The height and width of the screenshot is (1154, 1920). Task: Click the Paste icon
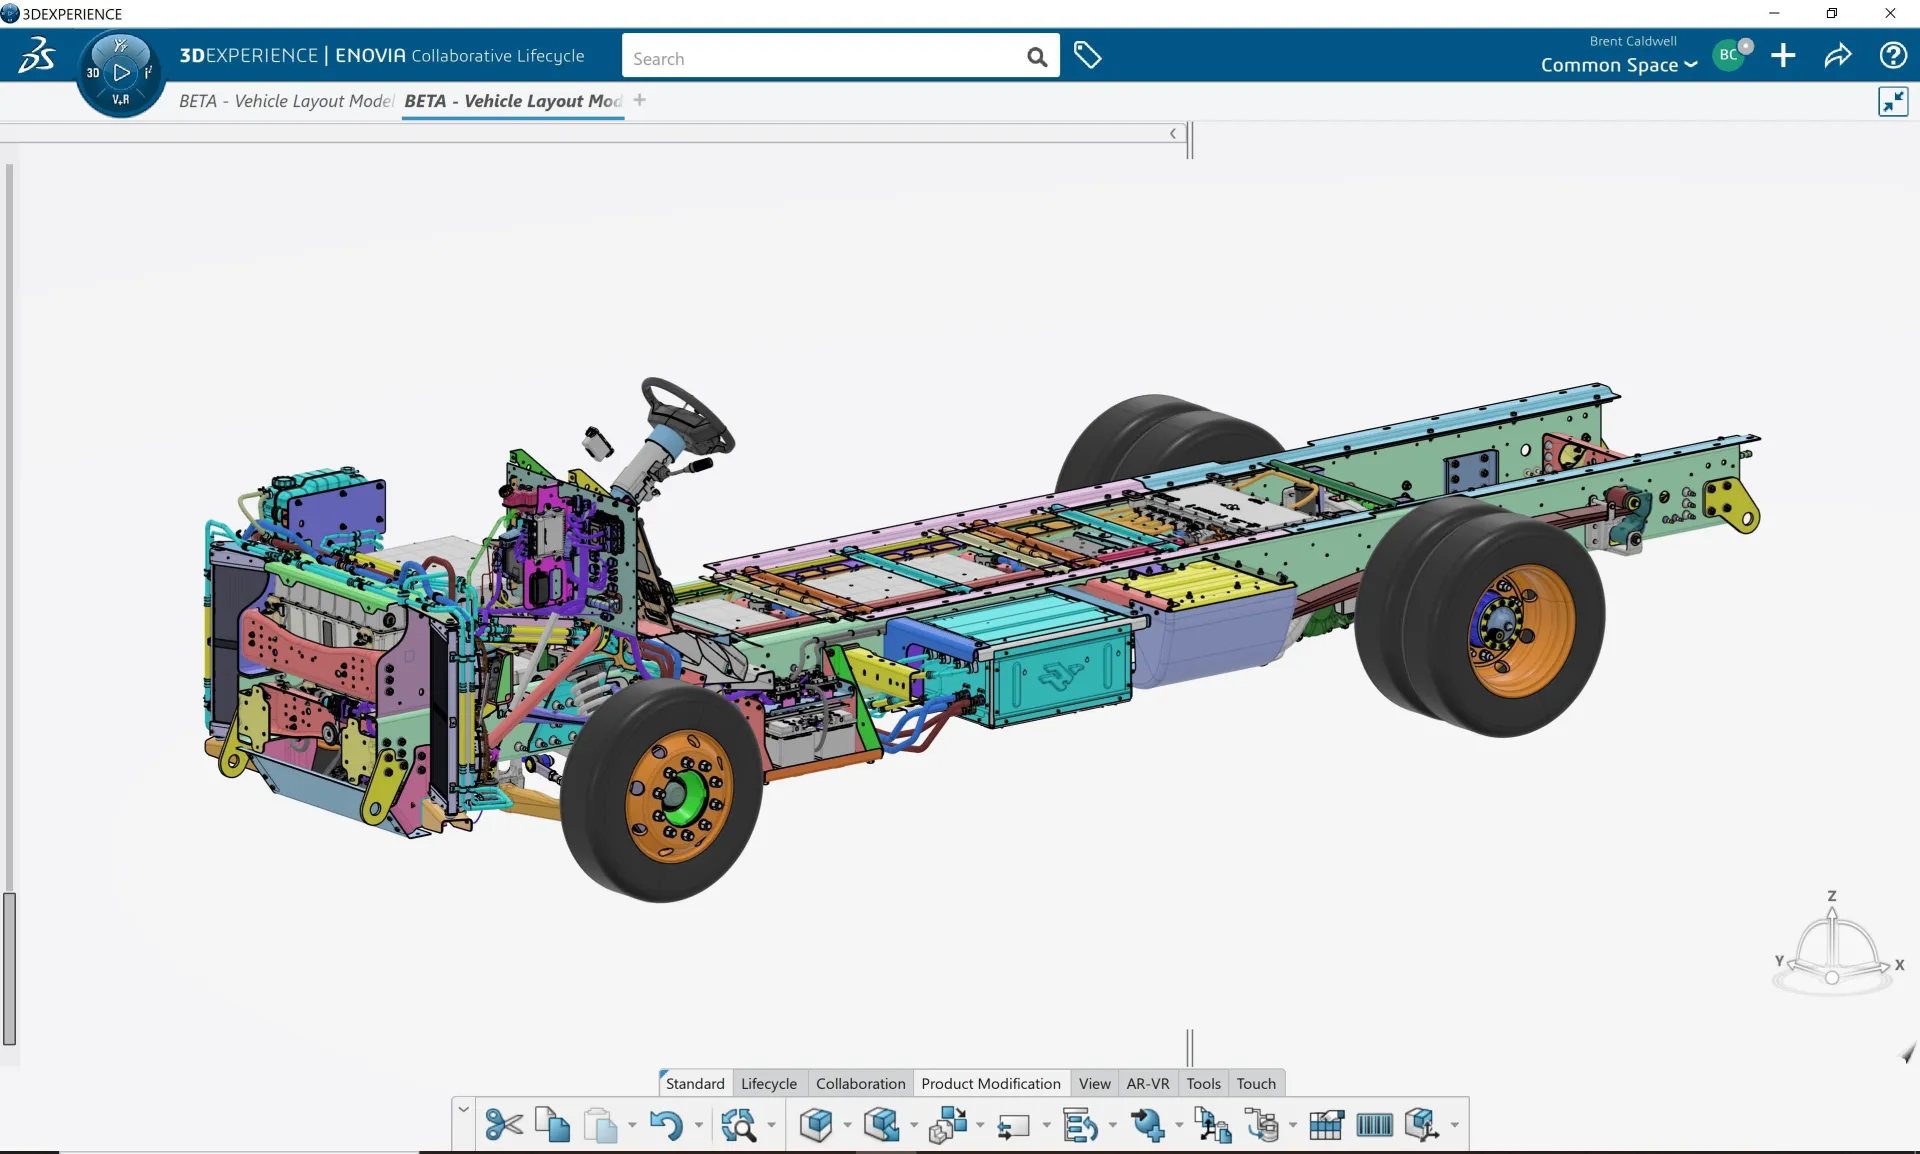click(x=600, y=1124)
